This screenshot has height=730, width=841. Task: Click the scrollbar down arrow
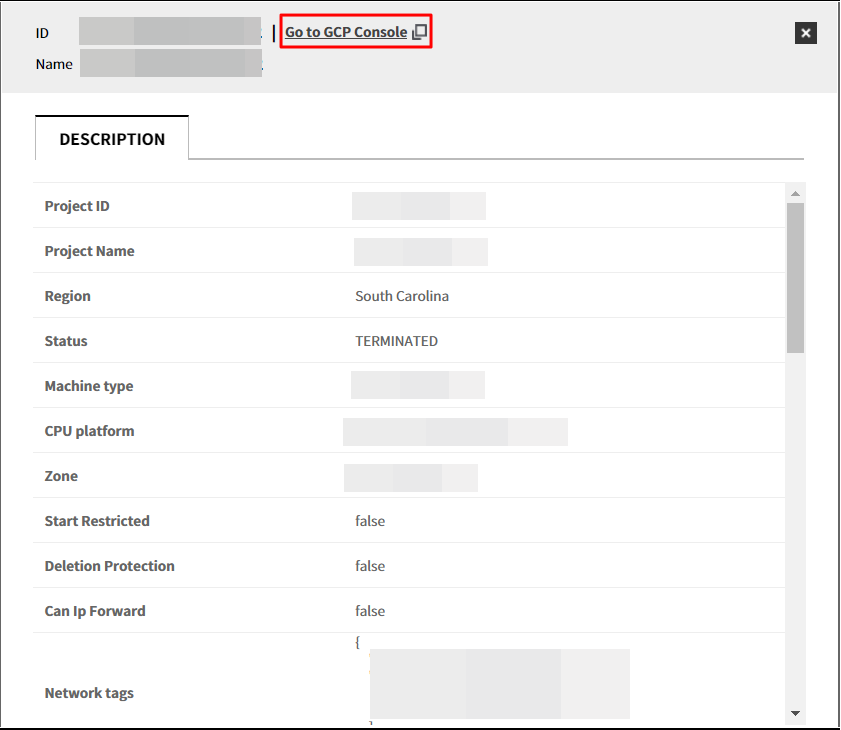795,712
